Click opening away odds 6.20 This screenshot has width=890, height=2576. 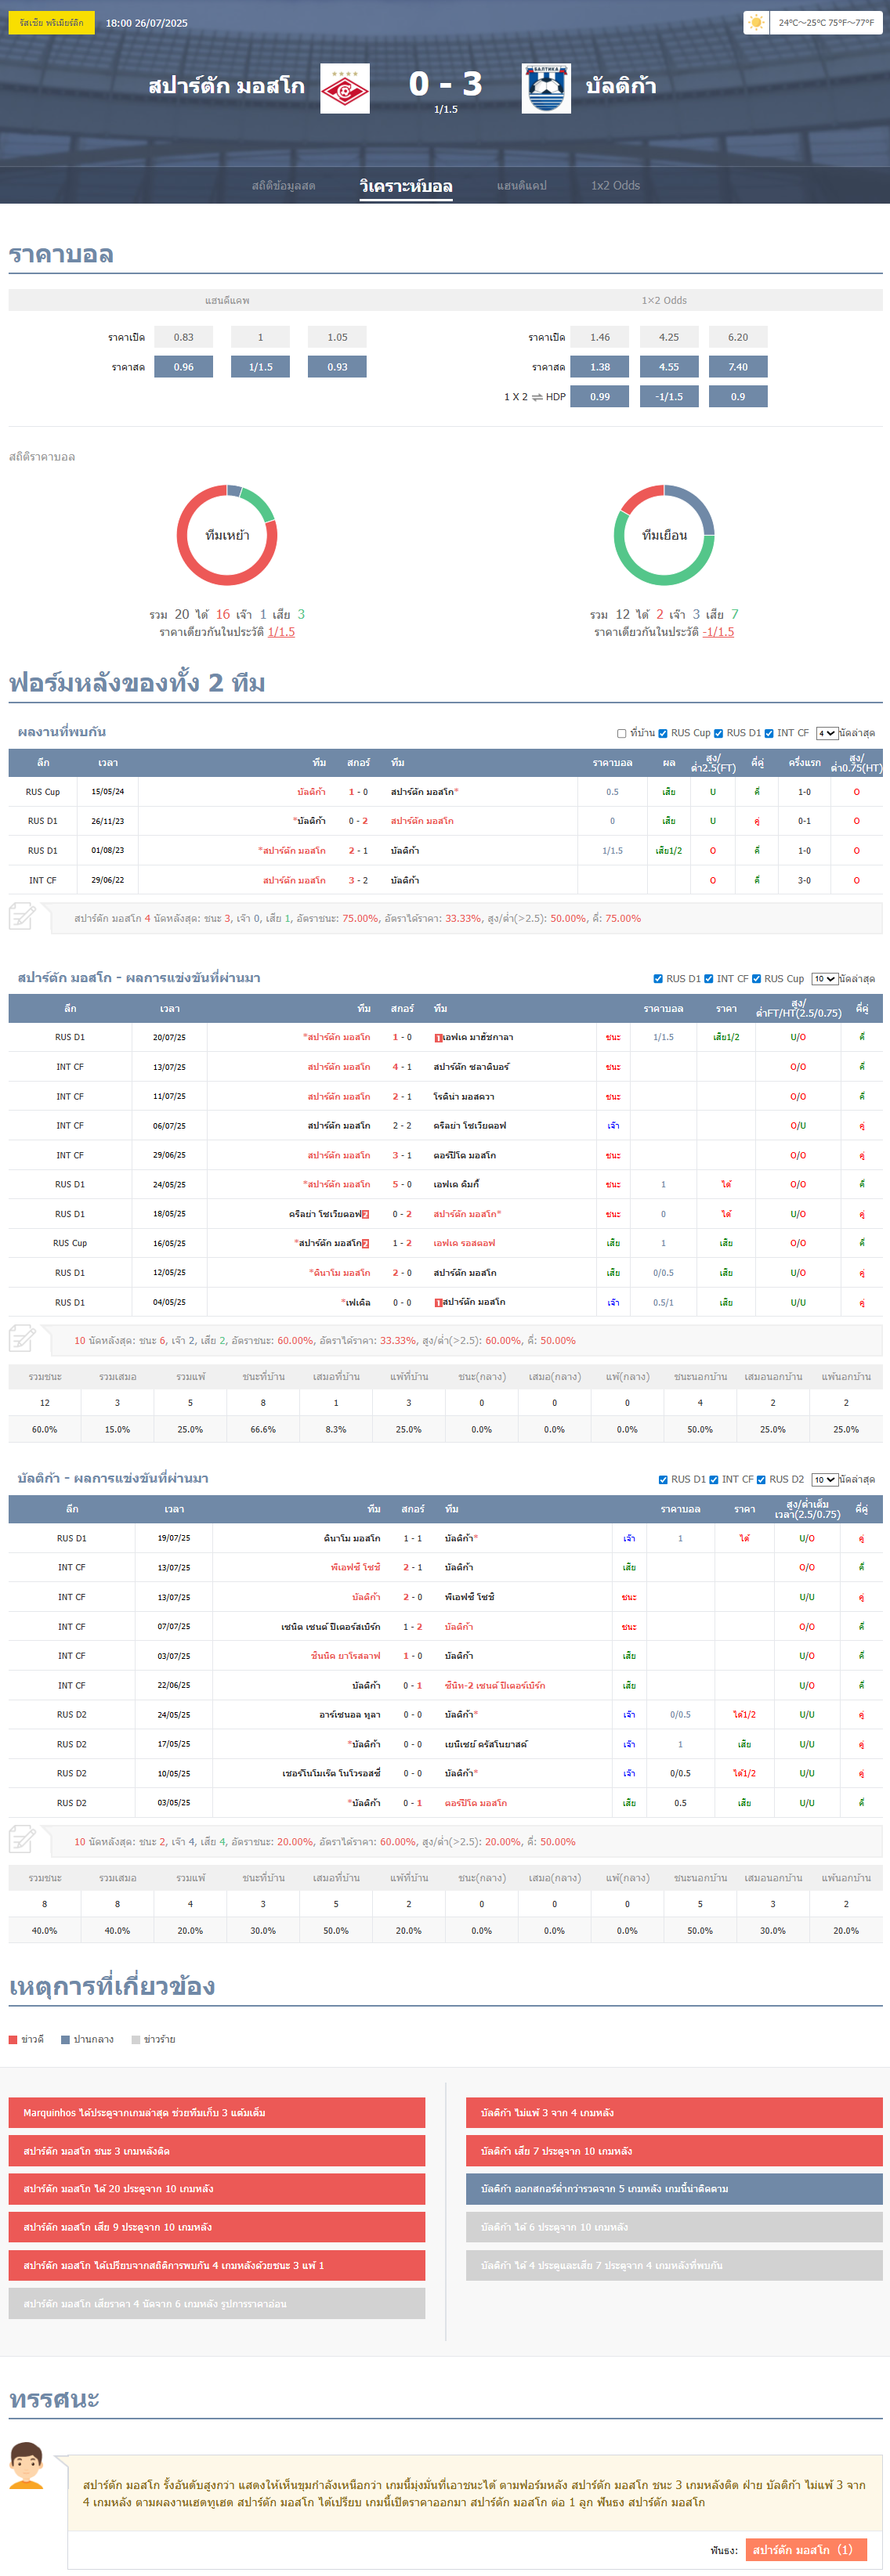tap(738, 337)
